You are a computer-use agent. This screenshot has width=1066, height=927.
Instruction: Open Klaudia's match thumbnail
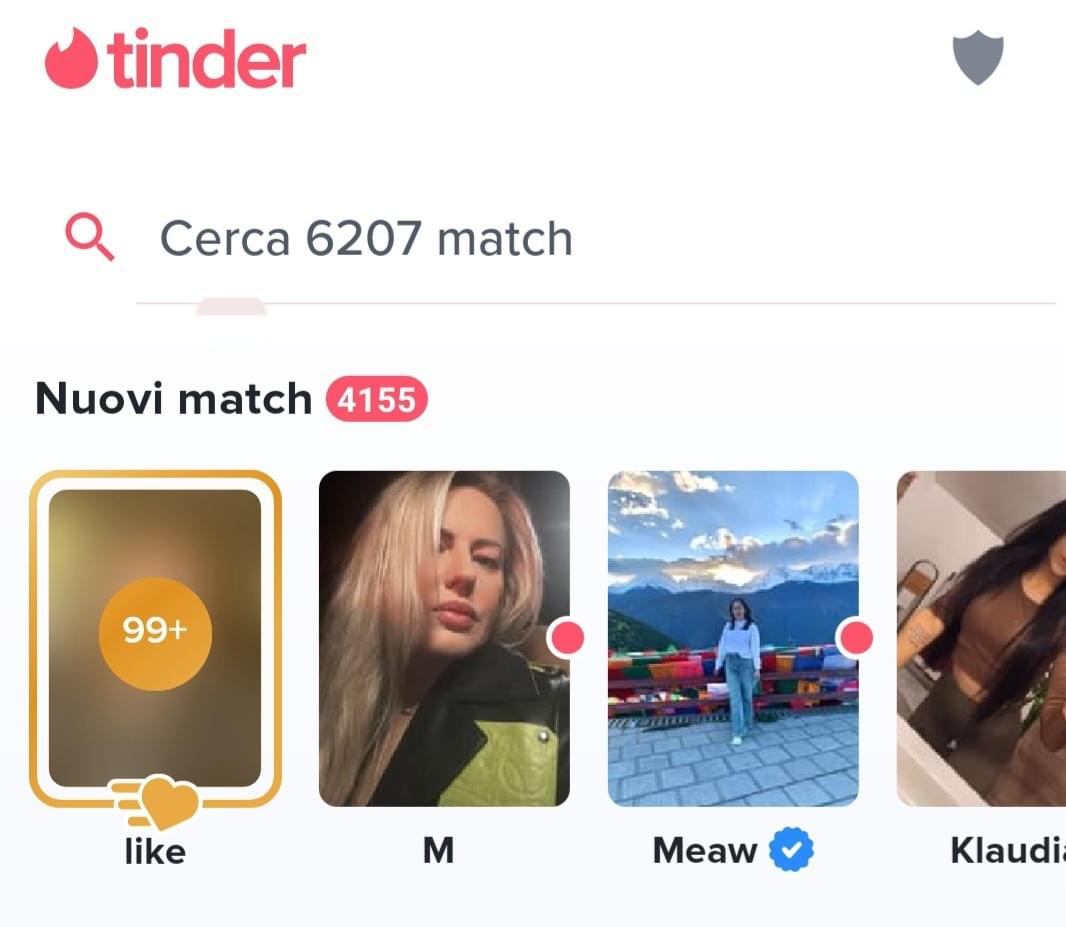(981, 638)
